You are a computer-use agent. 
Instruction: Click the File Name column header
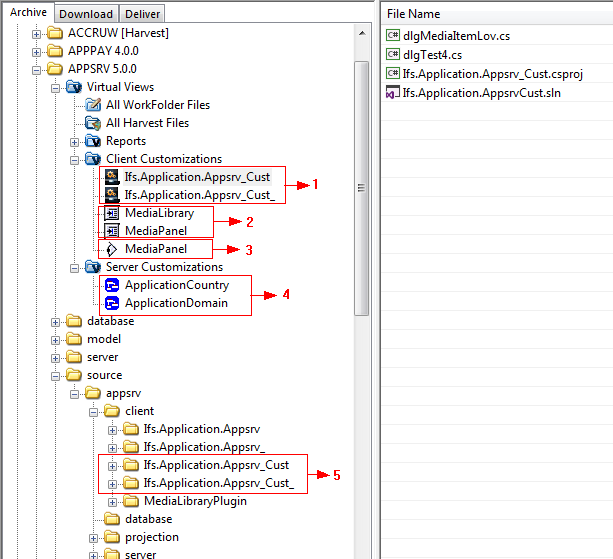[413, 14]
